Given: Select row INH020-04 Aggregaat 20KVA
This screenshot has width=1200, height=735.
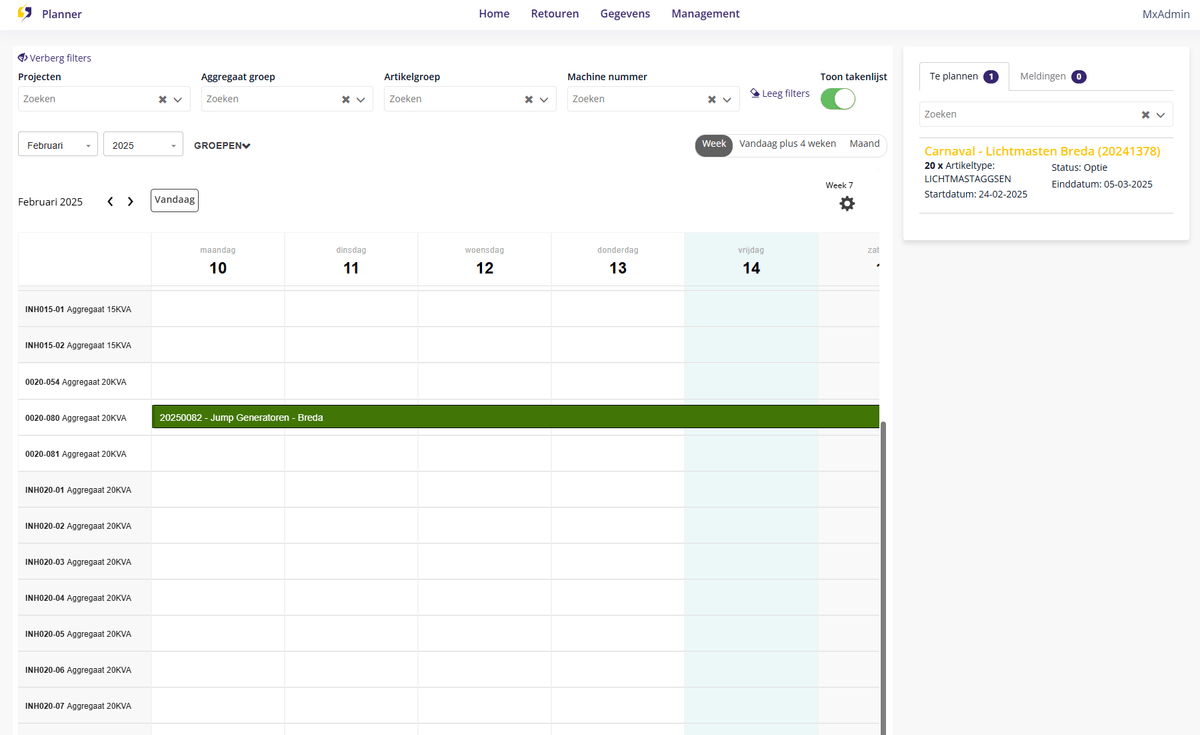Looking at the screenshot, I should [84, 597].
